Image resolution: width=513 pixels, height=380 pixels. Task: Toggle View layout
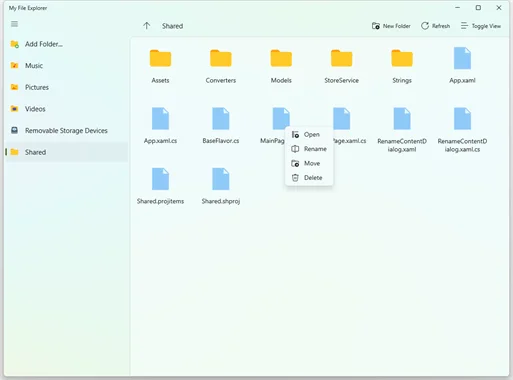[481, 26]
